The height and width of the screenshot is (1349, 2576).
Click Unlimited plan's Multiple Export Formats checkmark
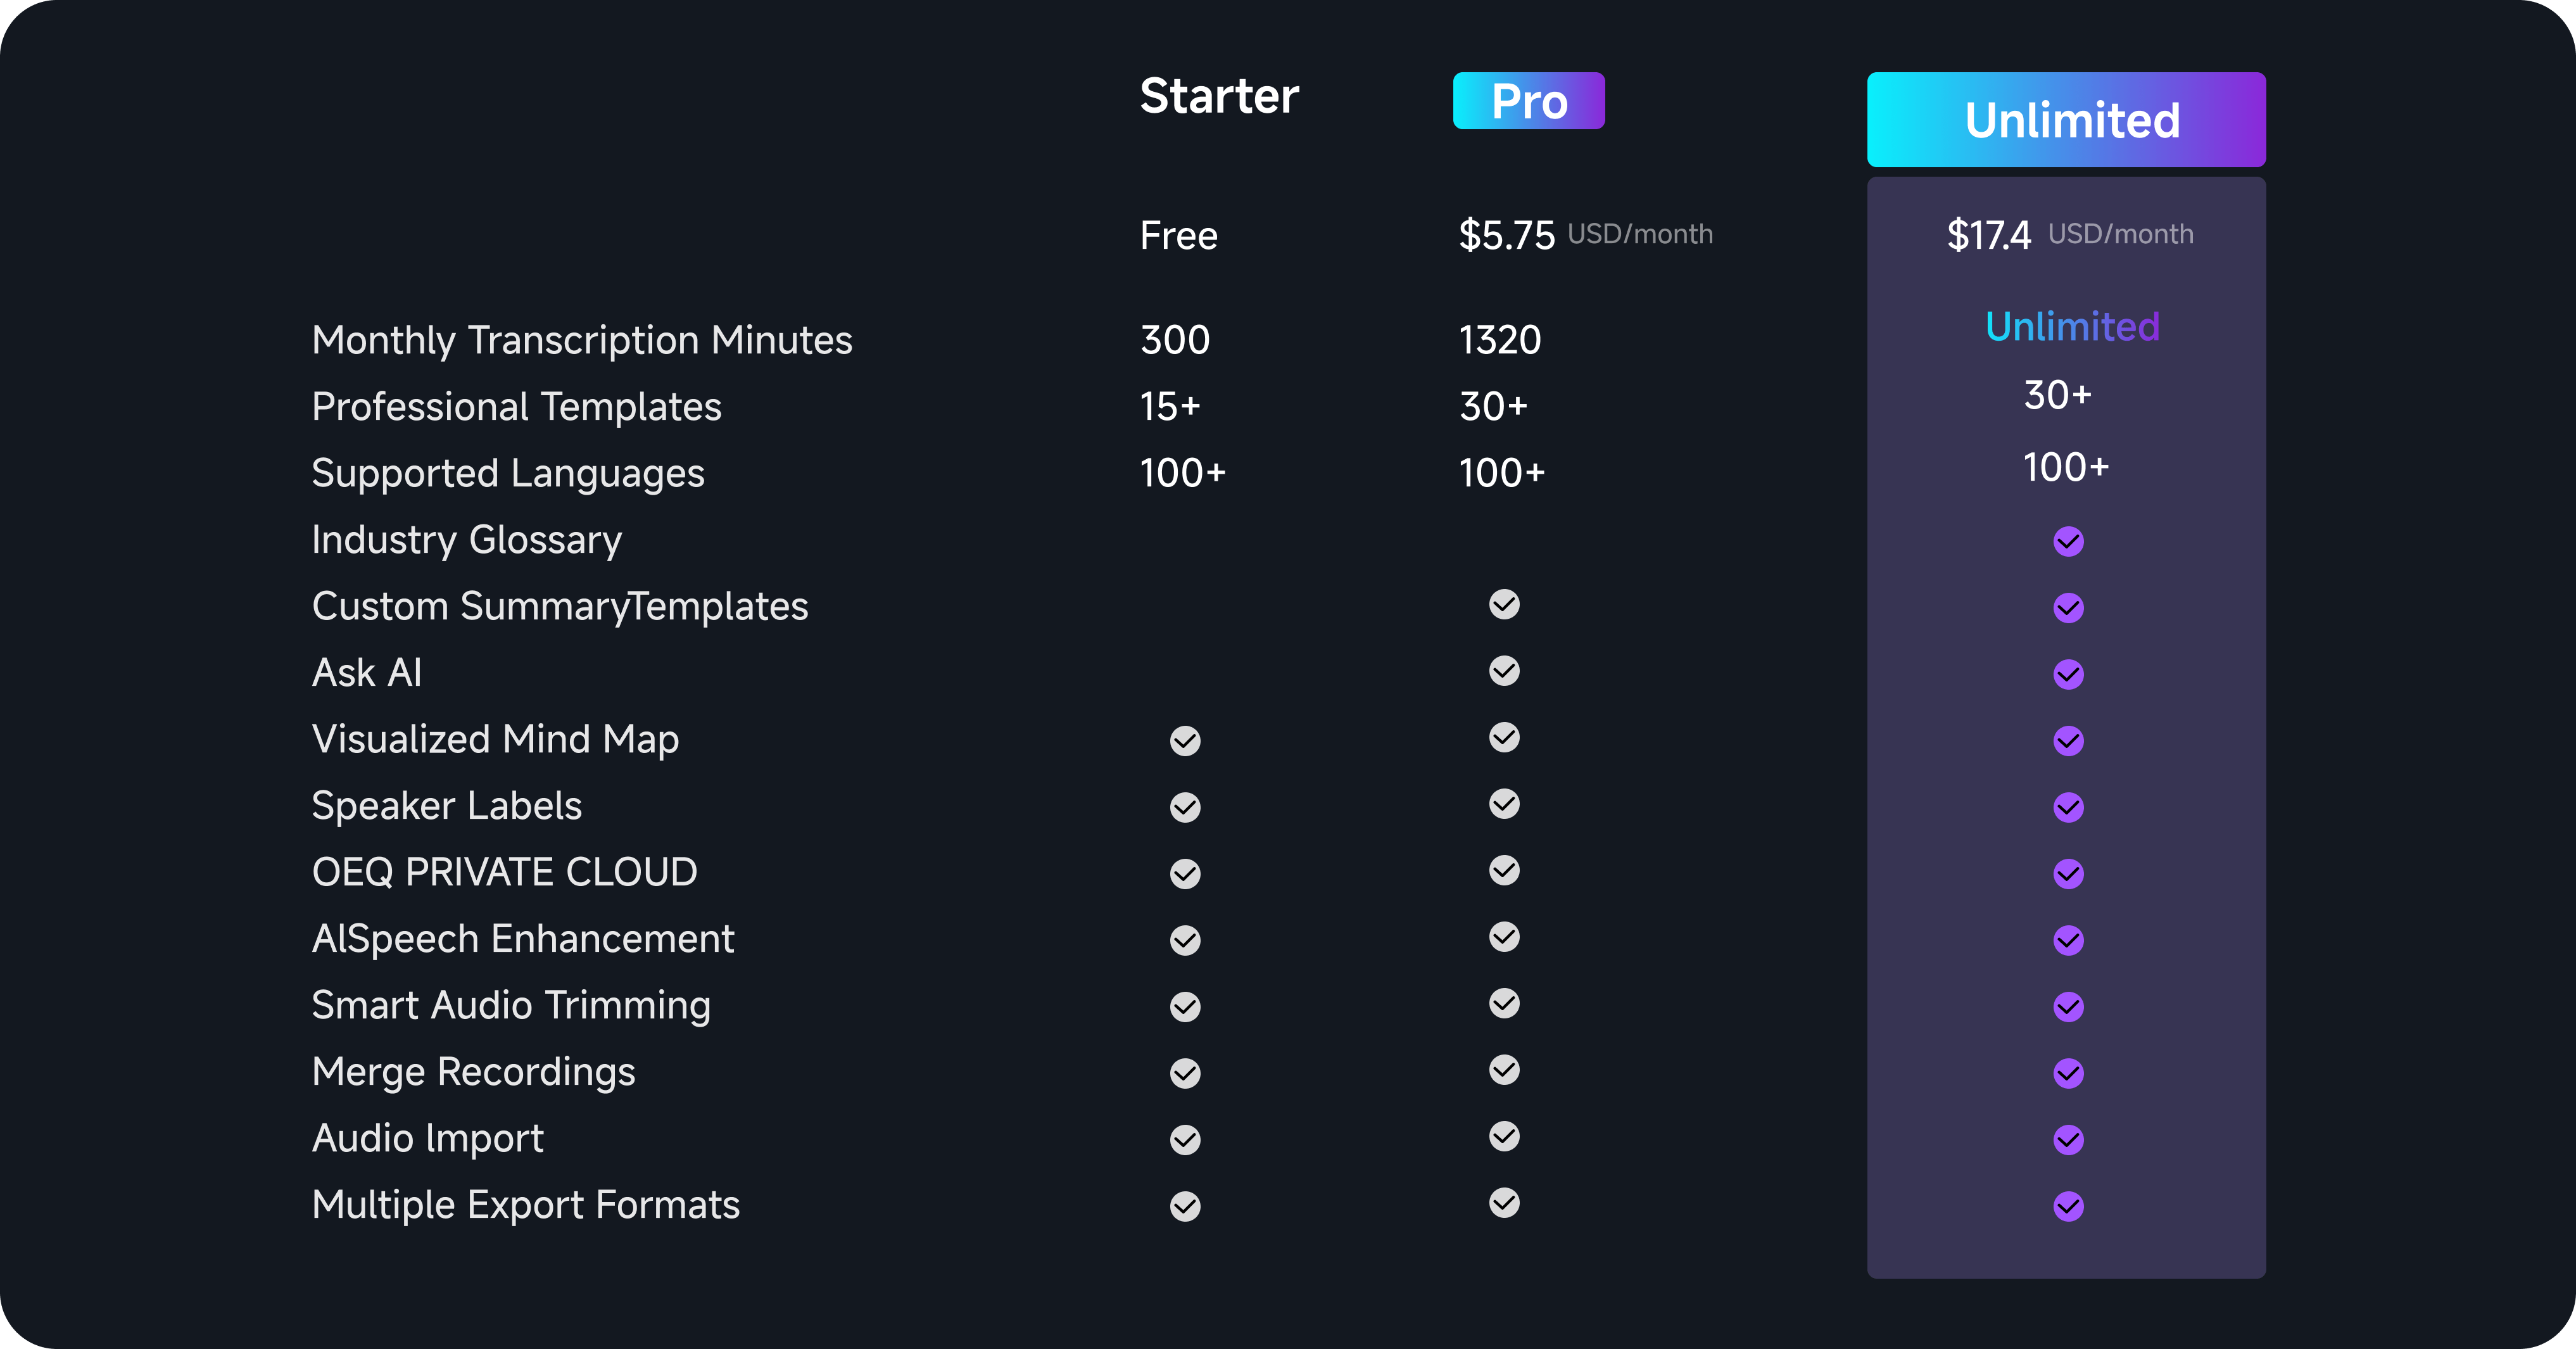2068,1206
